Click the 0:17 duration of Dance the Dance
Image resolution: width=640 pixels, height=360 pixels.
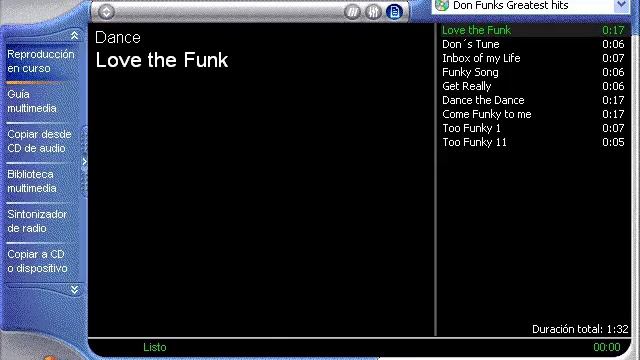coord(613,100)
